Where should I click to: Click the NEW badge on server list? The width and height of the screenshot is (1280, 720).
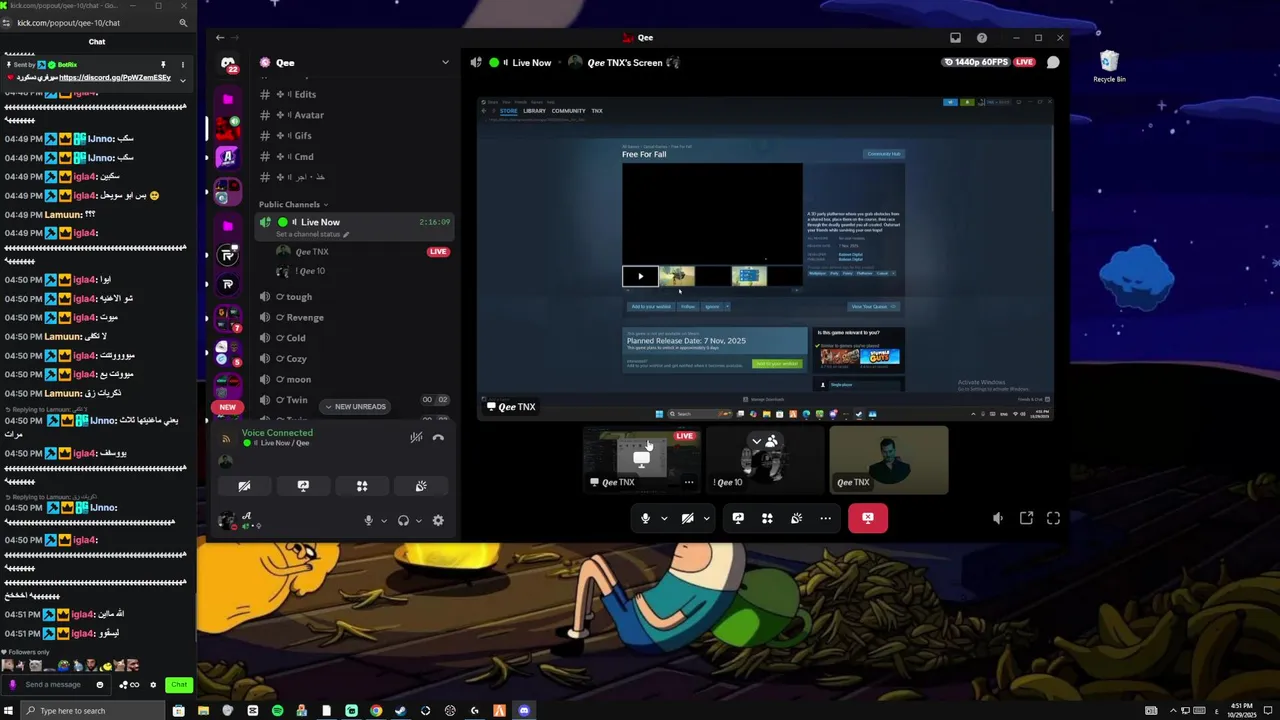click(x=228, y=407)
